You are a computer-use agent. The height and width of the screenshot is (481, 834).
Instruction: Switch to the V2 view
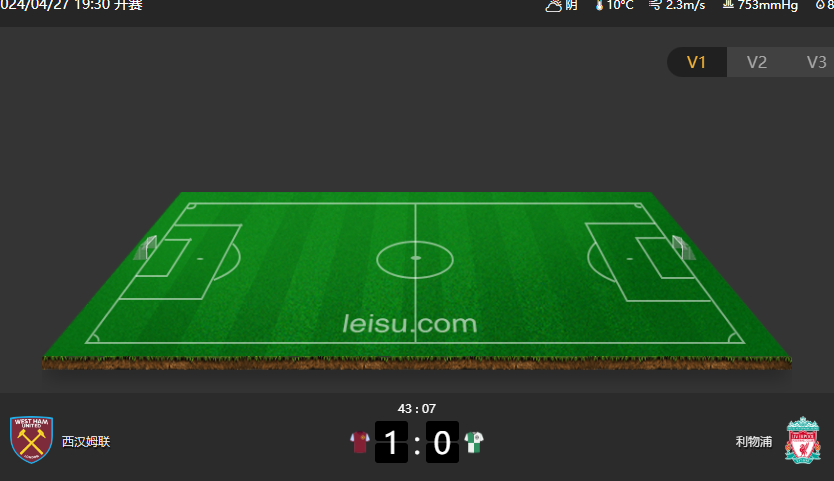pyautogui.click(x=756, y=62)
